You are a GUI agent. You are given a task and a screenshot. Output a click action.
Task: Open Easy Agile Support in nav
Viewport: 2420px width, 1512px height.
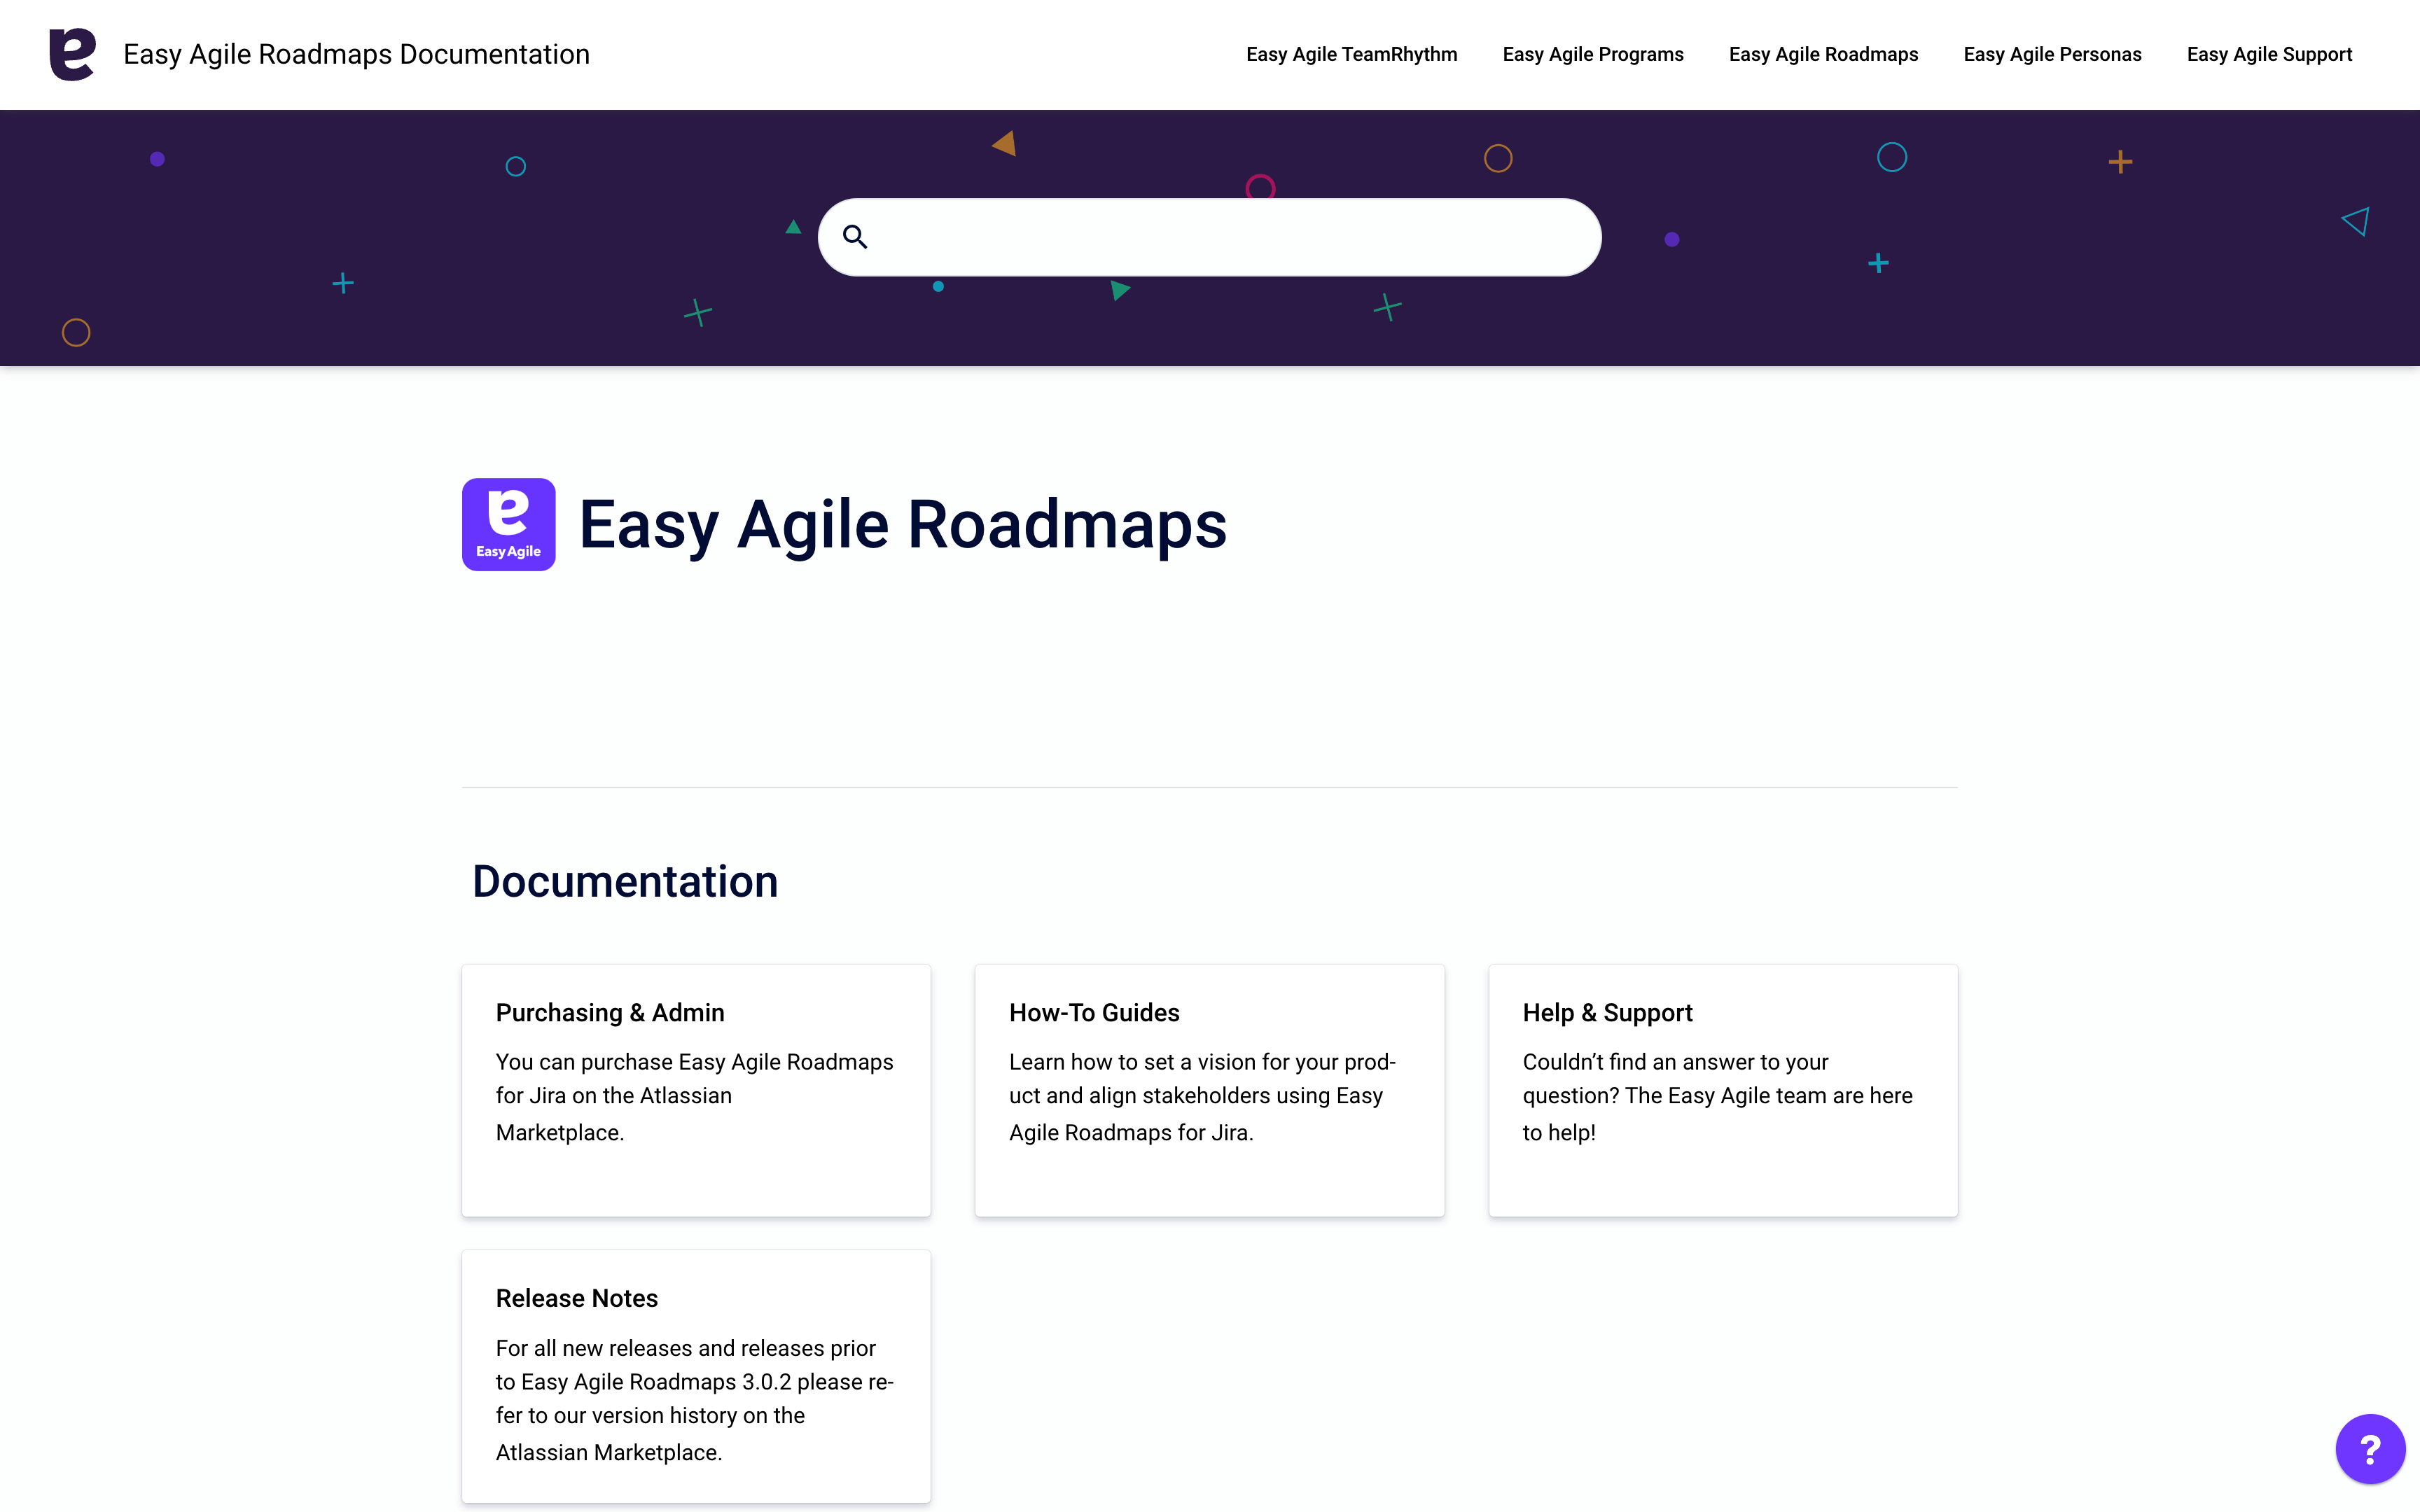2269,54
